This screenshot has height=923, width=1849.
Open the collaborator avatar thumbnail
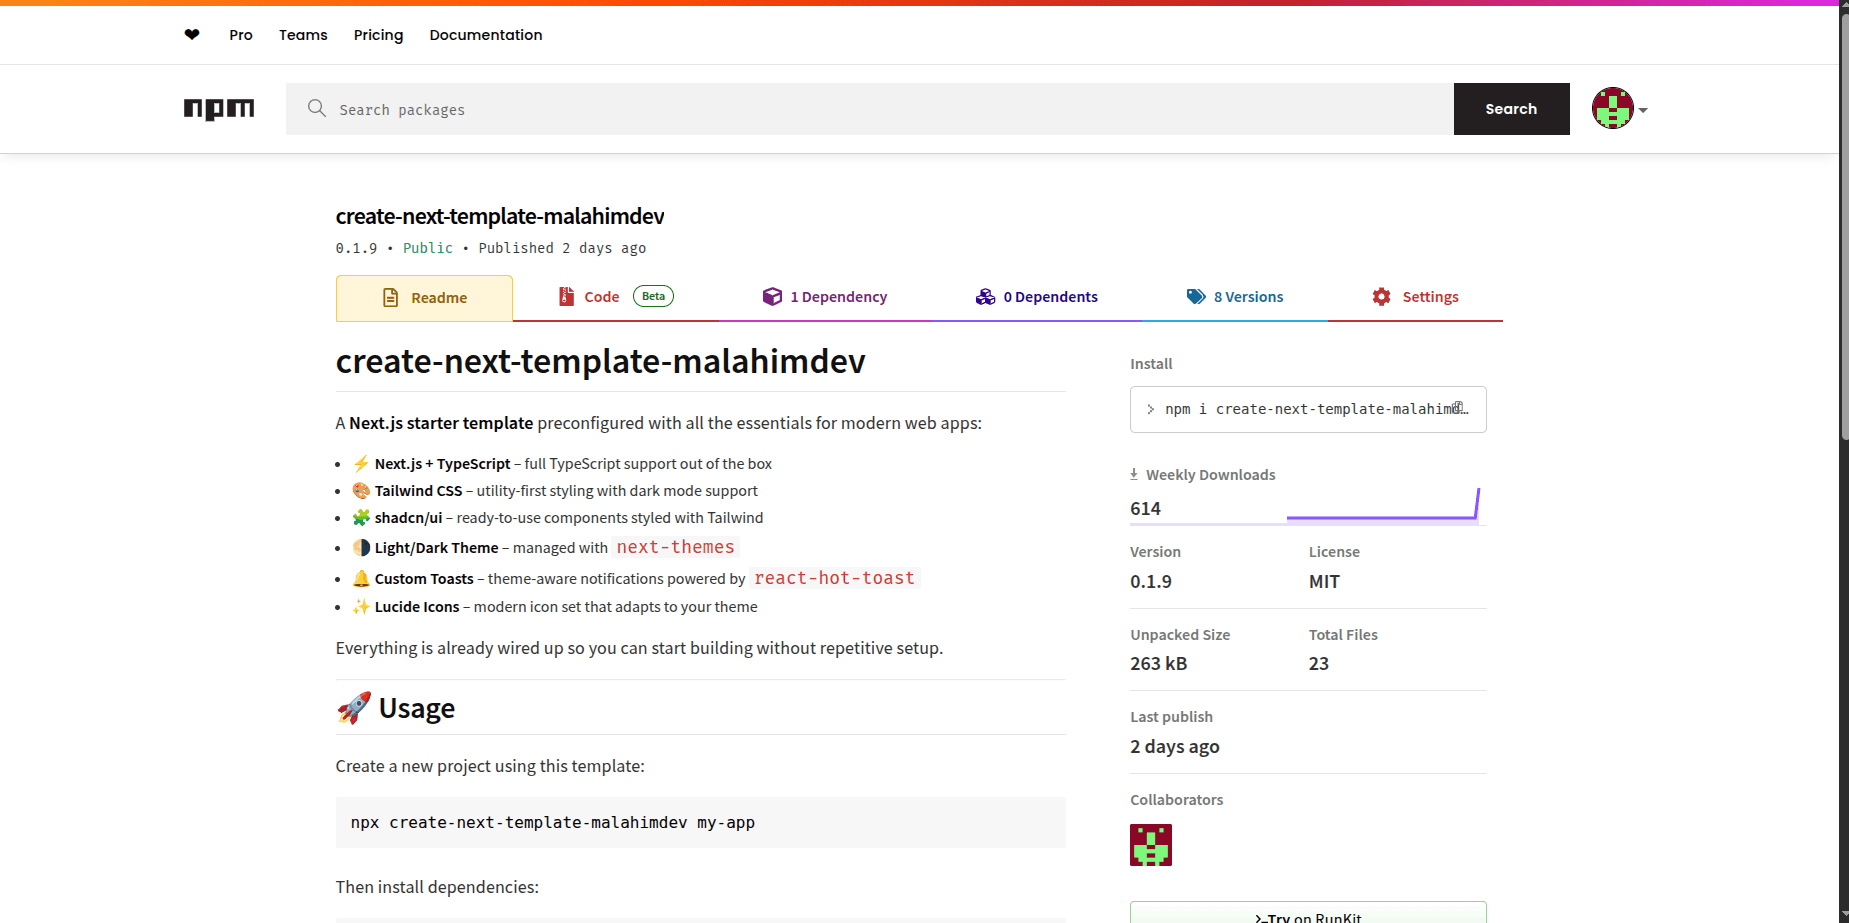1150,845
